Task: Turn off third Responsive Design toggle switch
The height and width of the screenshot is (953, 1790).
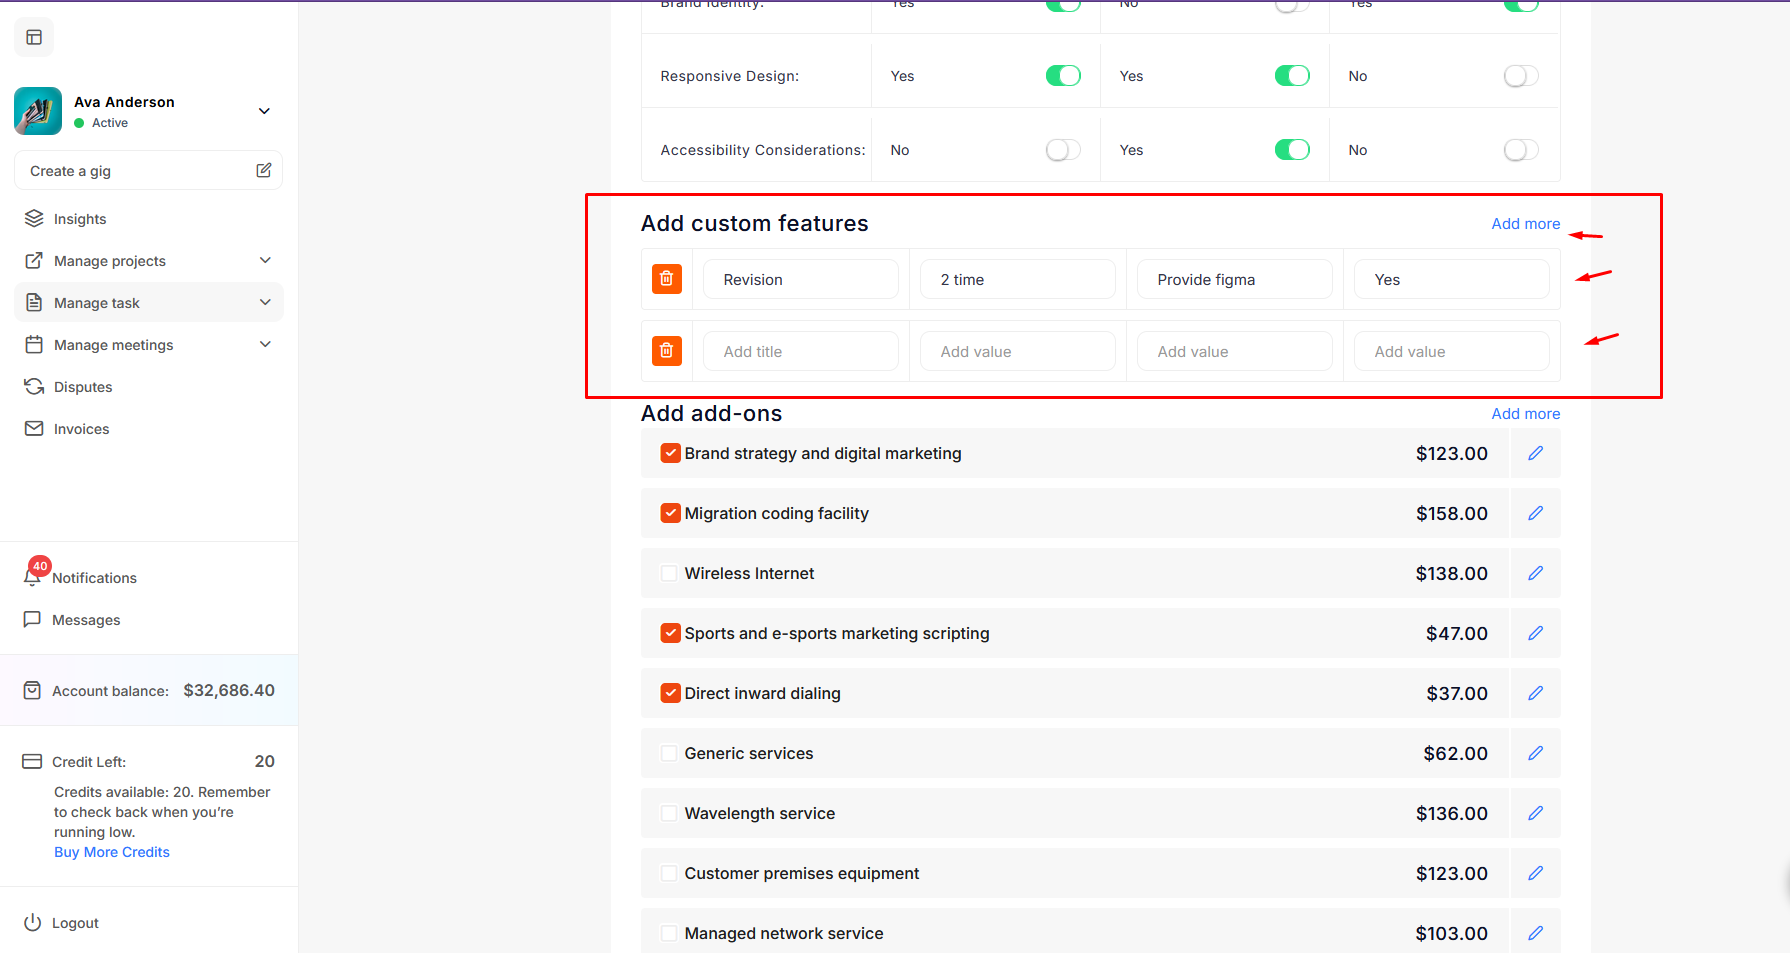Action: coord(1520,76)
